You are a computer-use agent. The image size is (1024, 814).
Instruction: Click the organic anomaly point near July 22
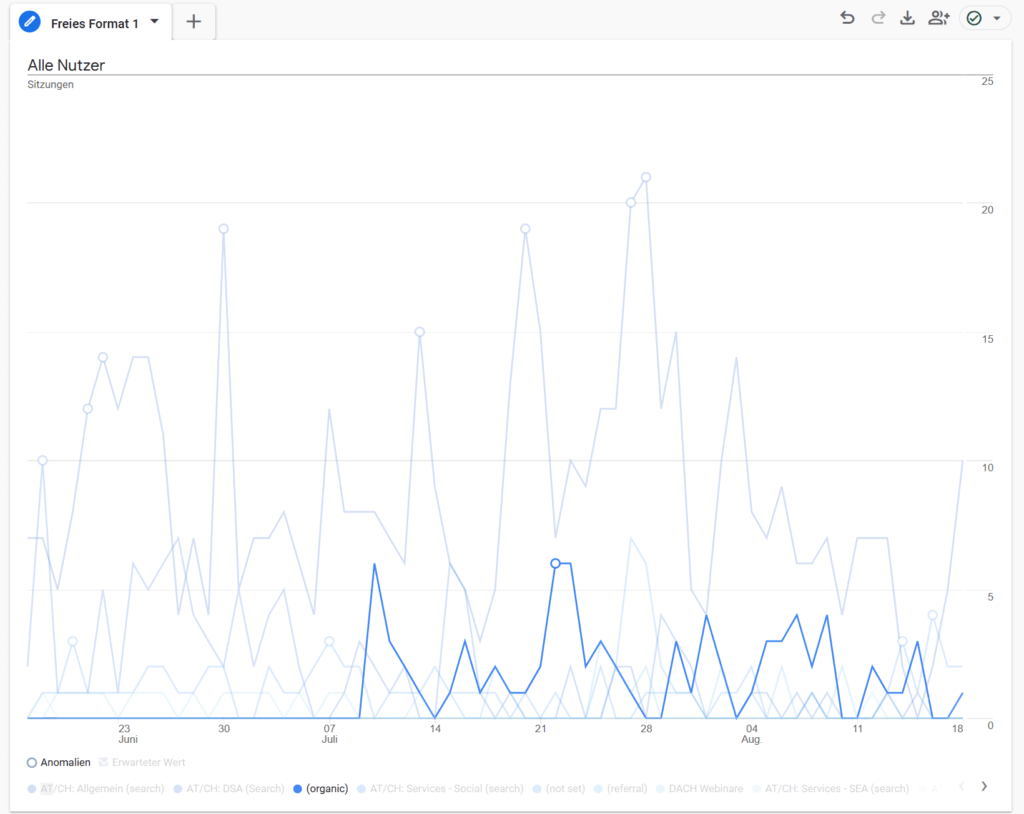coord(556,564)
